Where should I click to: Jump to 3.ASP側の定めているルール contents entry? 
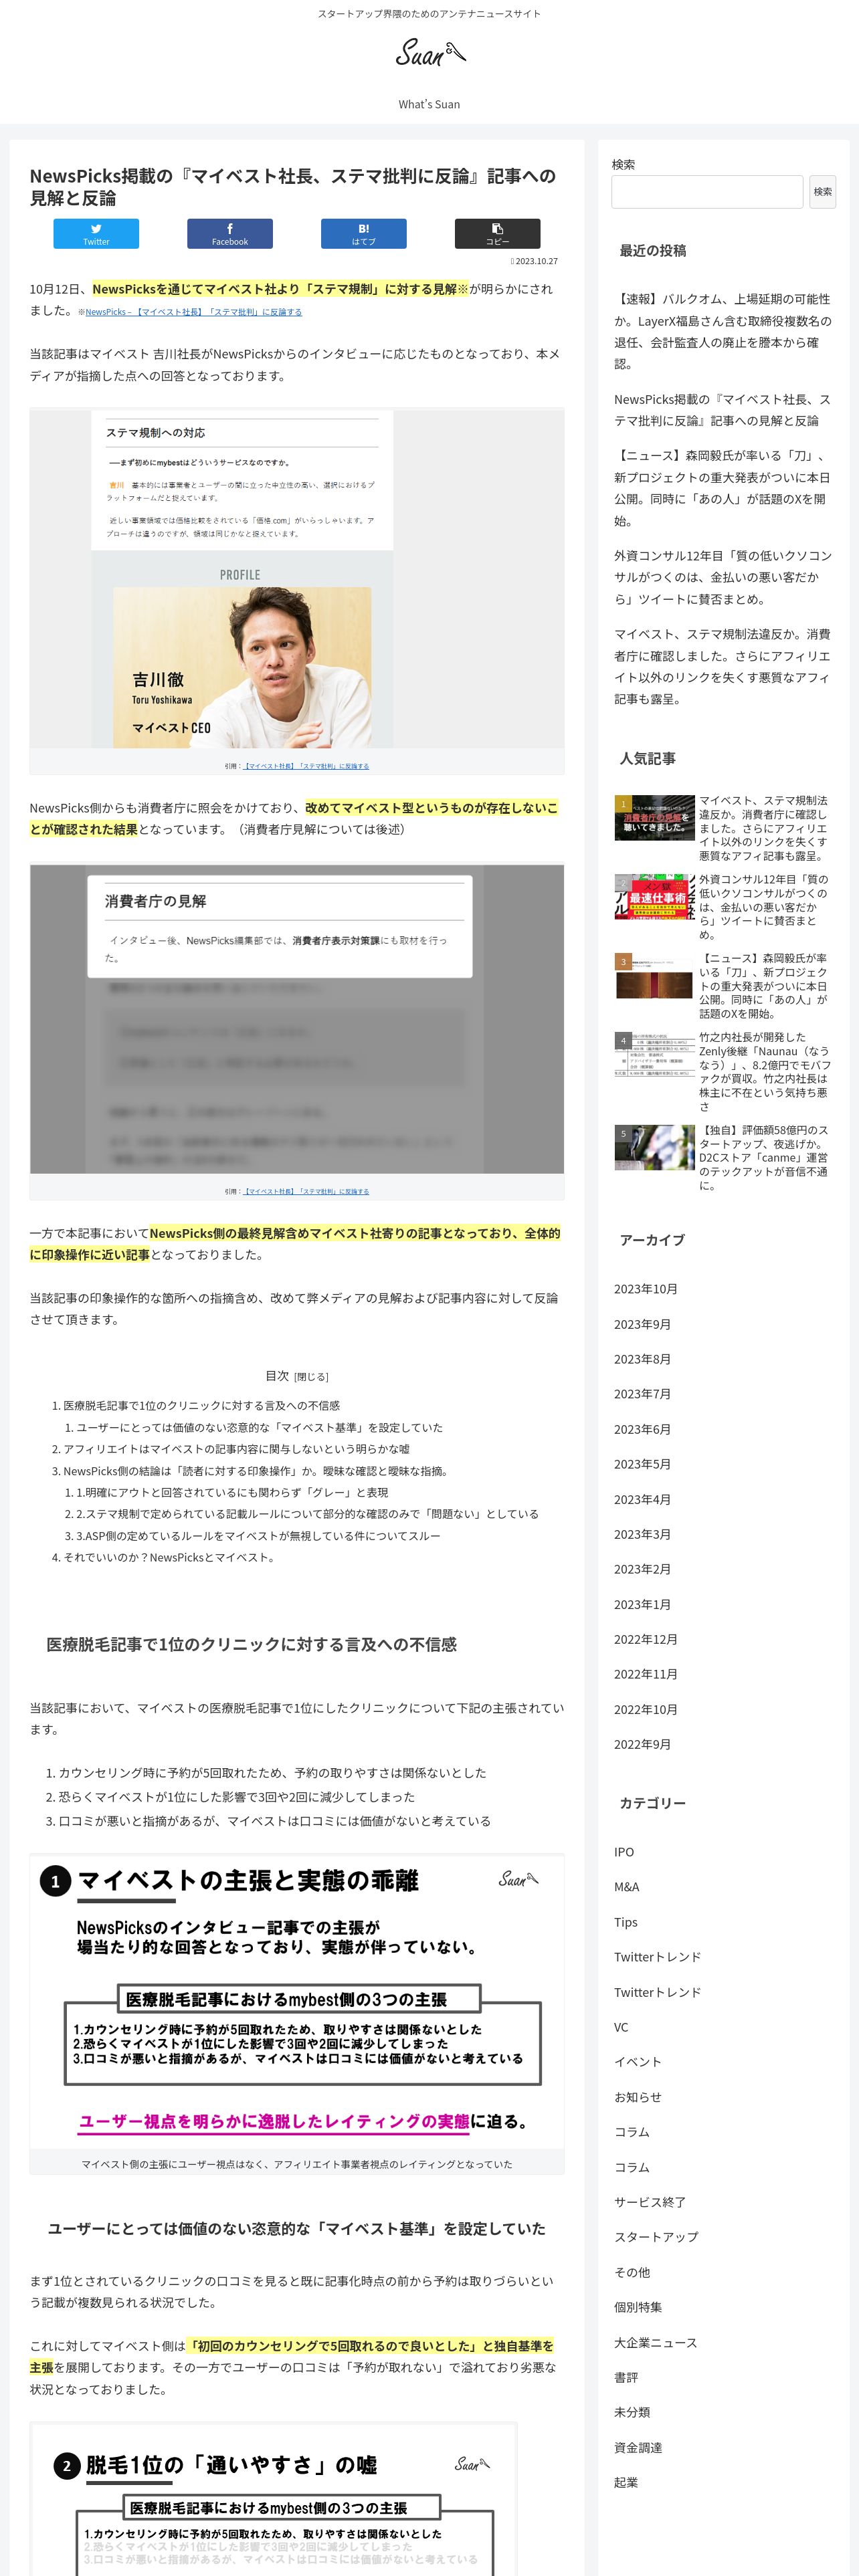(258, 1536)
